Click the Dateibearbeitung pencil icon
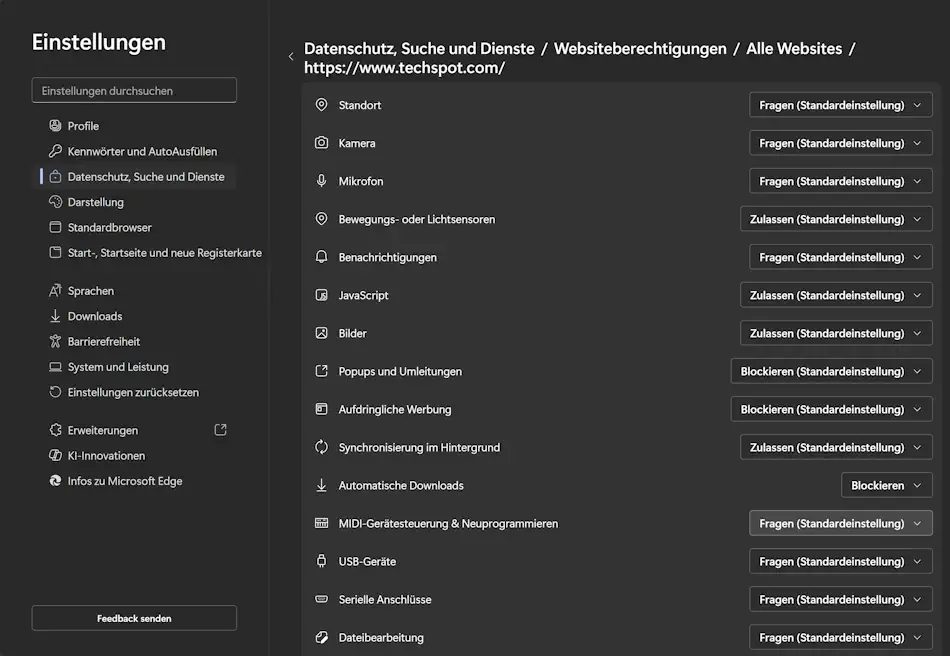The image size is (950, 656). coord(321,636)
